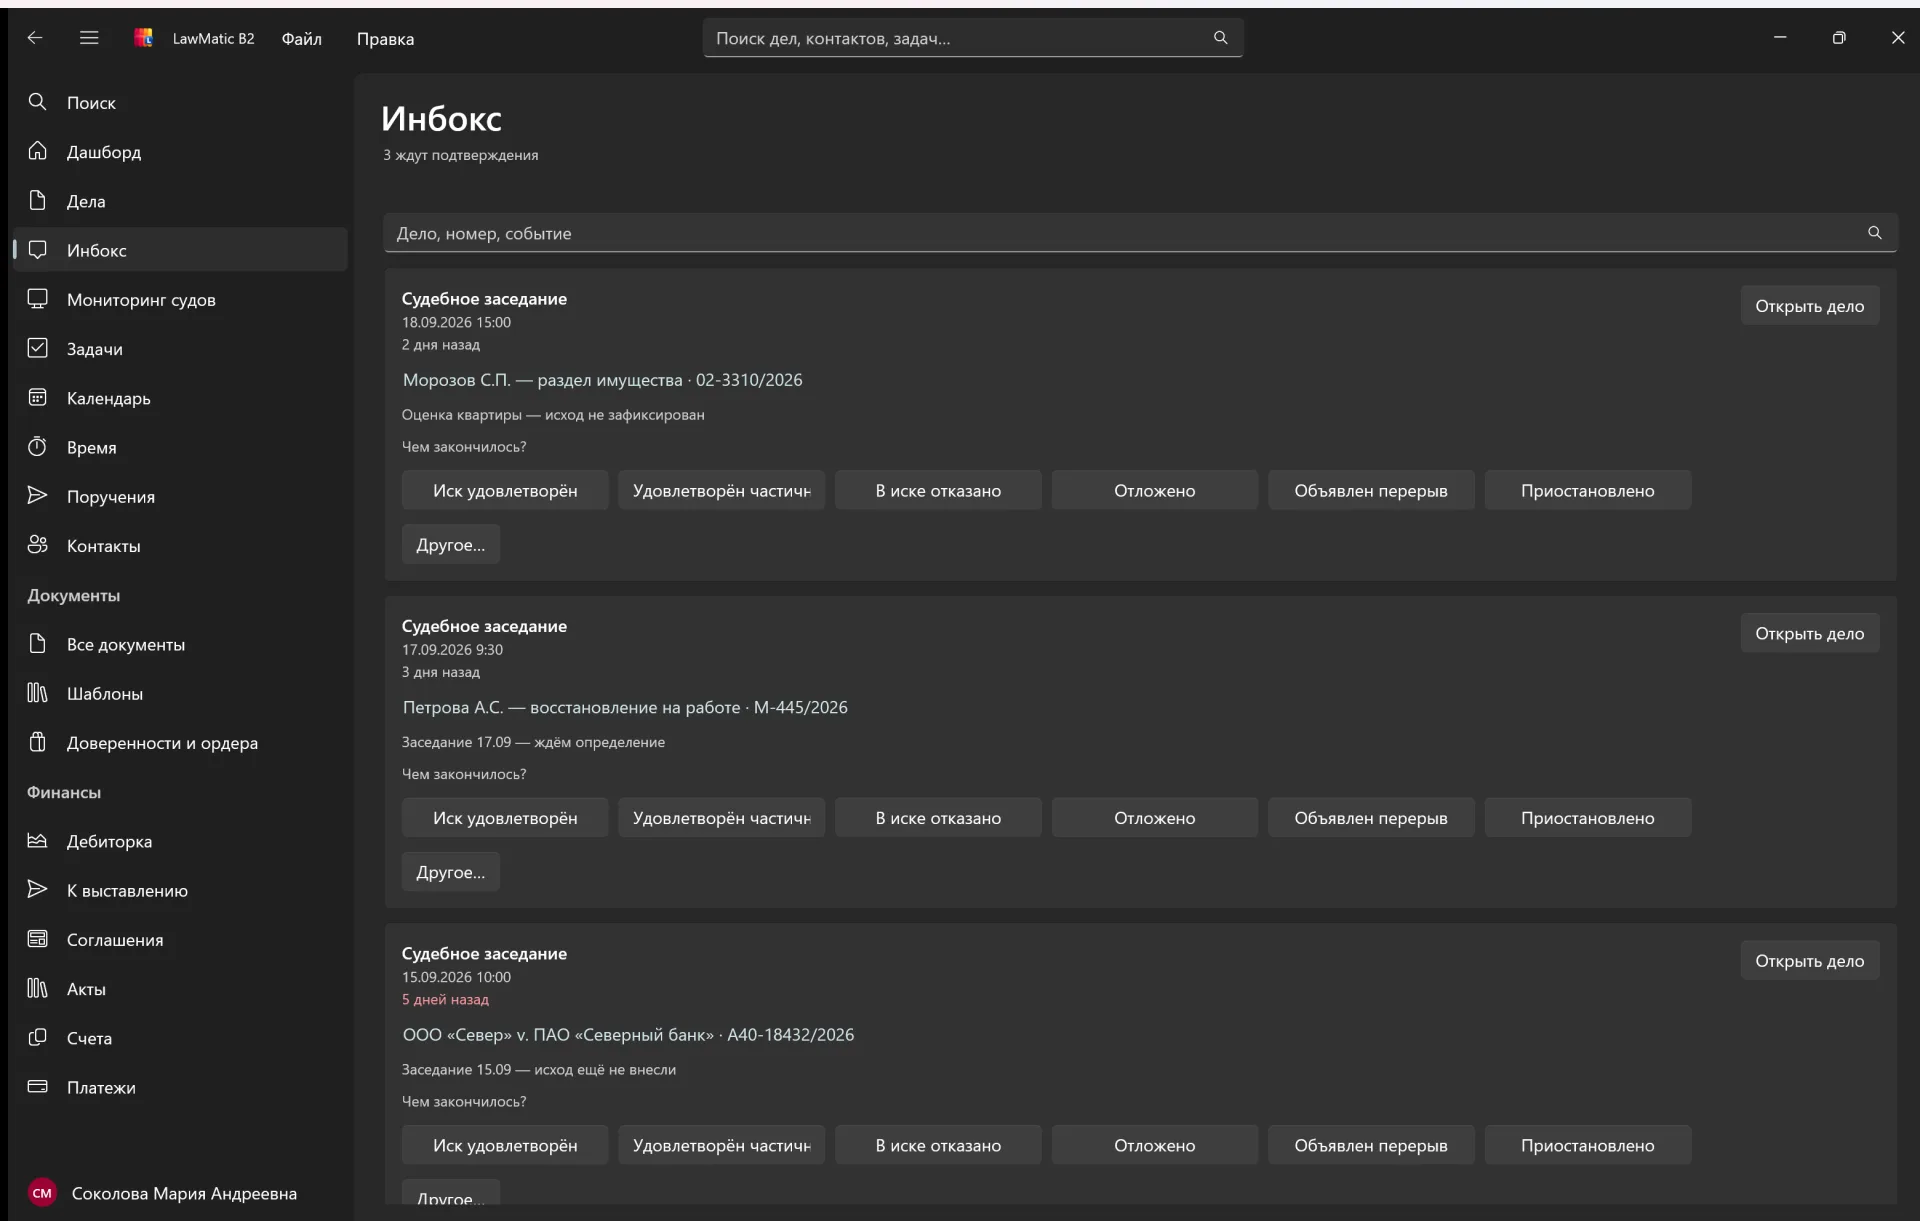1920x1221 pixels.
Task: Select К выставлению in sidebar
Action: [x=180, y=890]
